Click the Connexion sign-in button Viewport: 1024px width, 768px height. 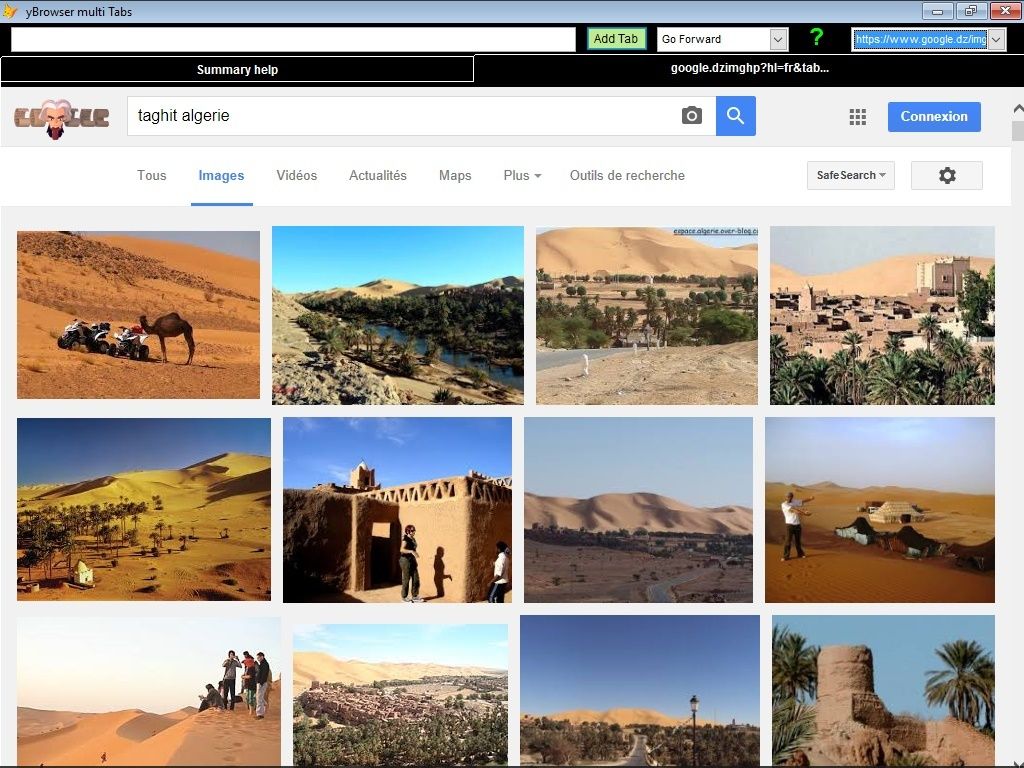coord(933,116)
